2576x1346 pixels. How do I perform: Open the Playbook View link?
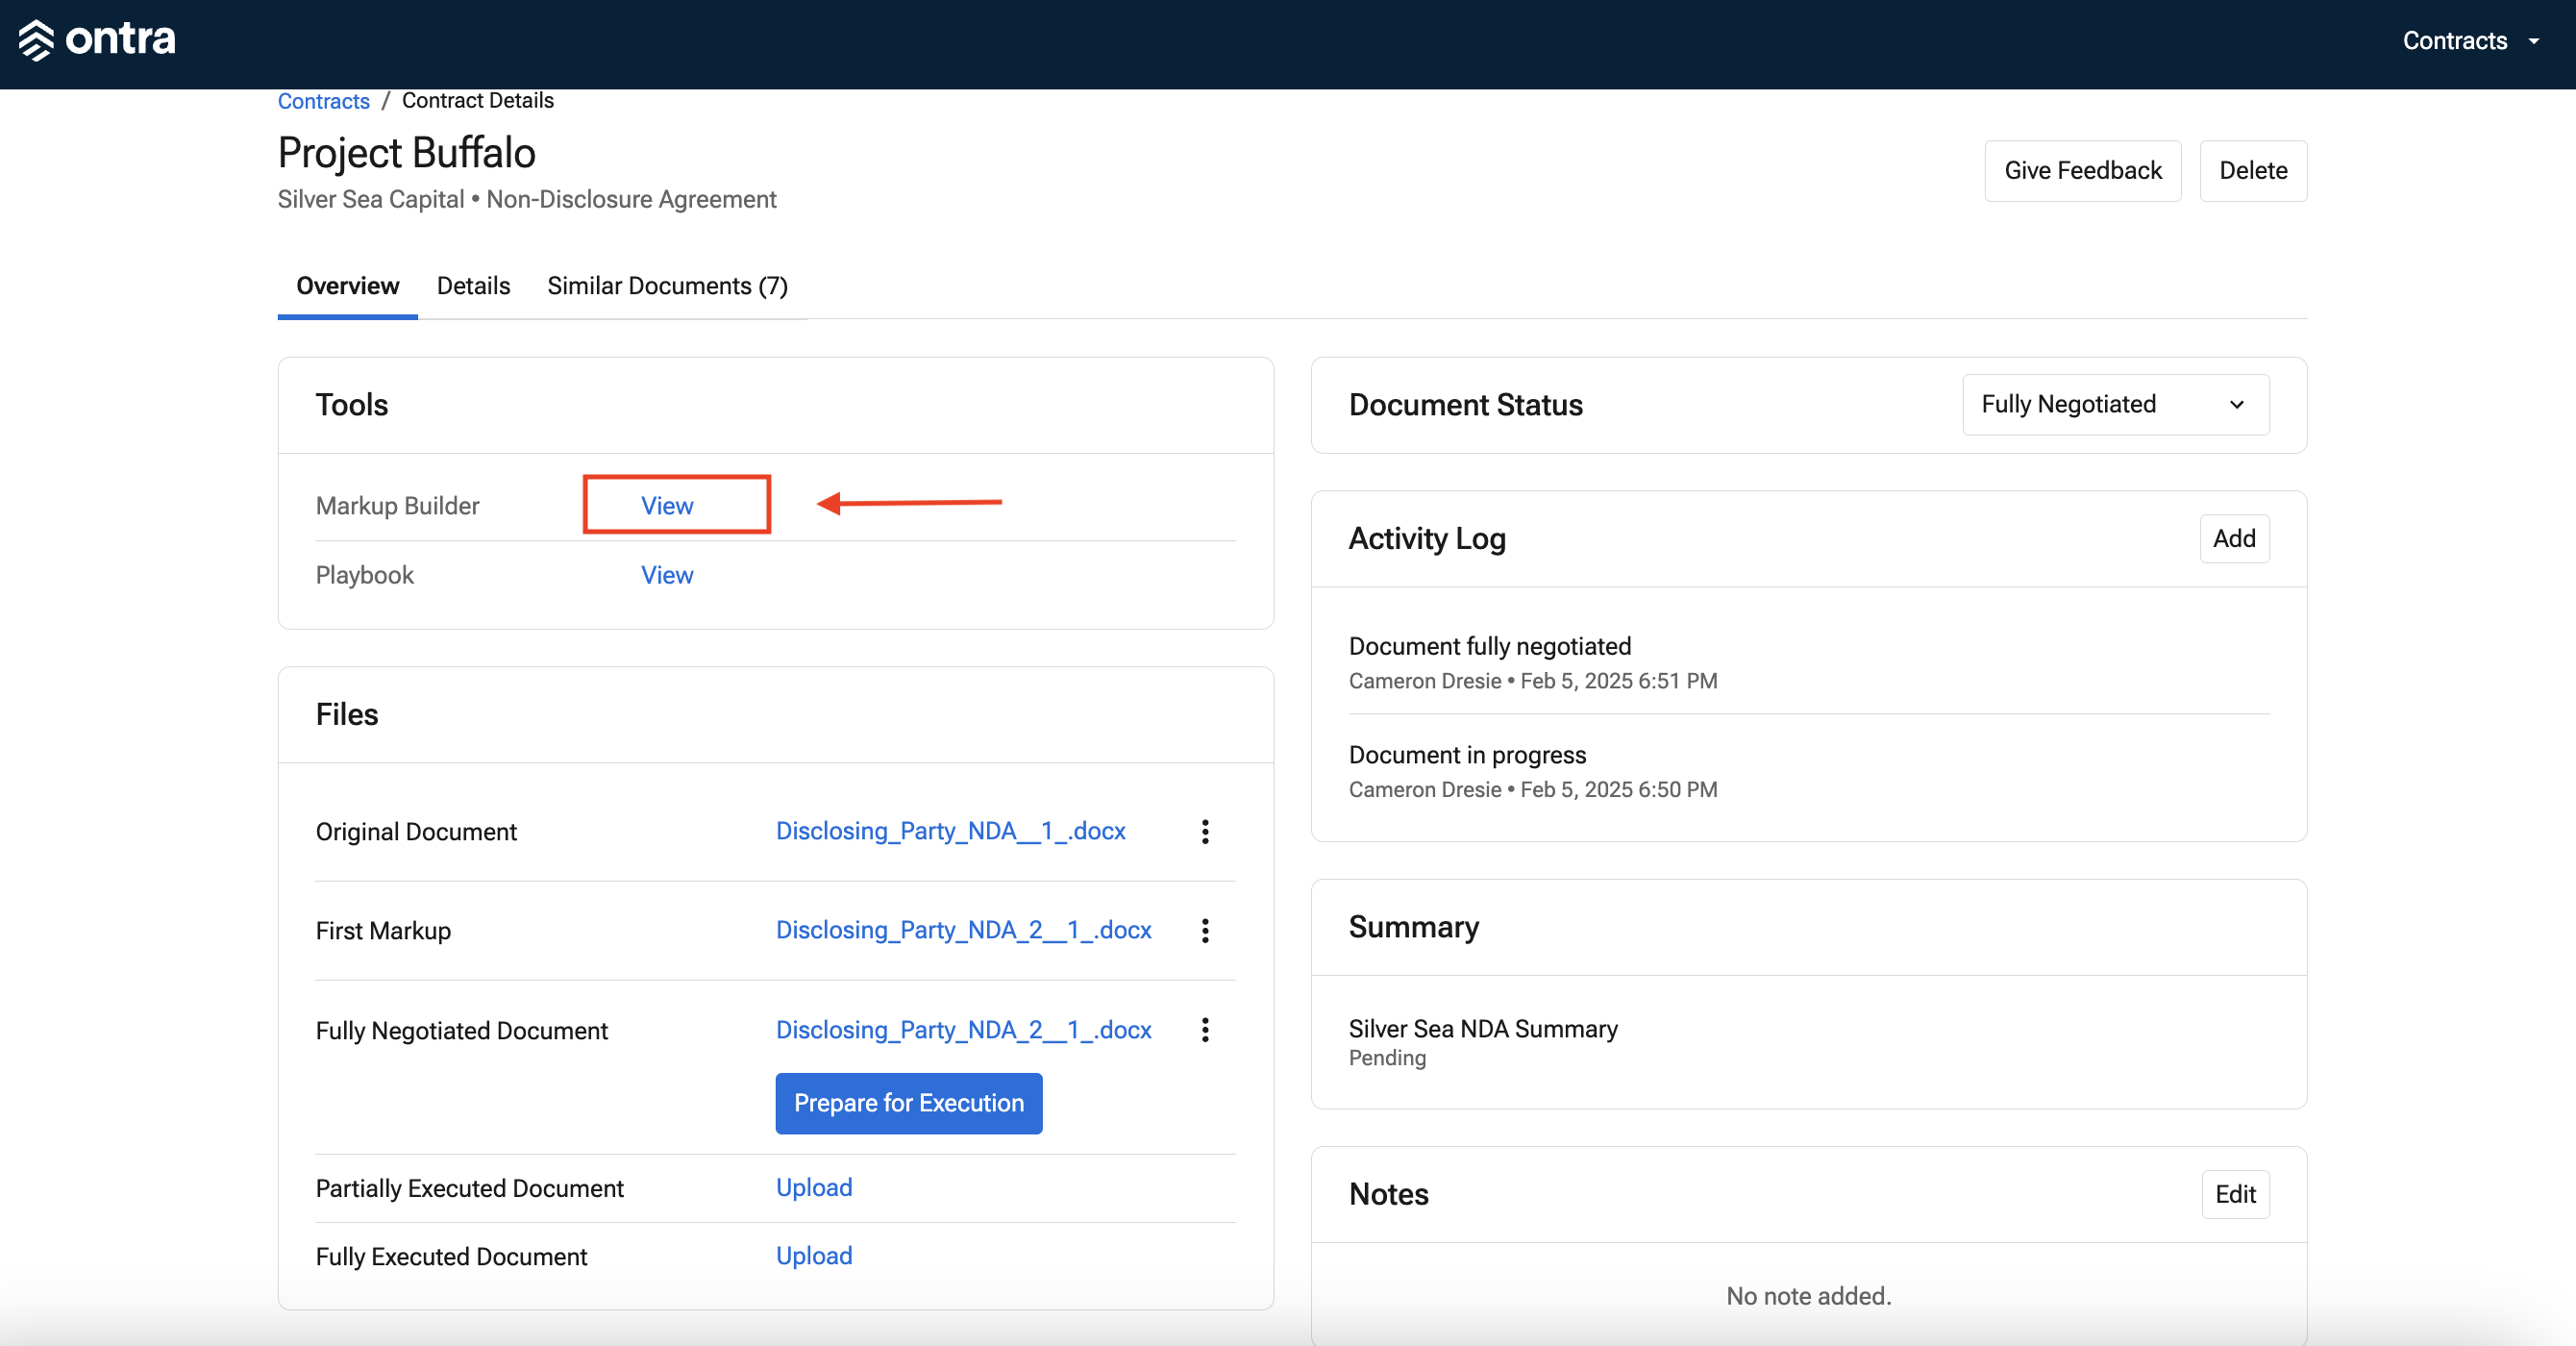(x=667, y=575)
